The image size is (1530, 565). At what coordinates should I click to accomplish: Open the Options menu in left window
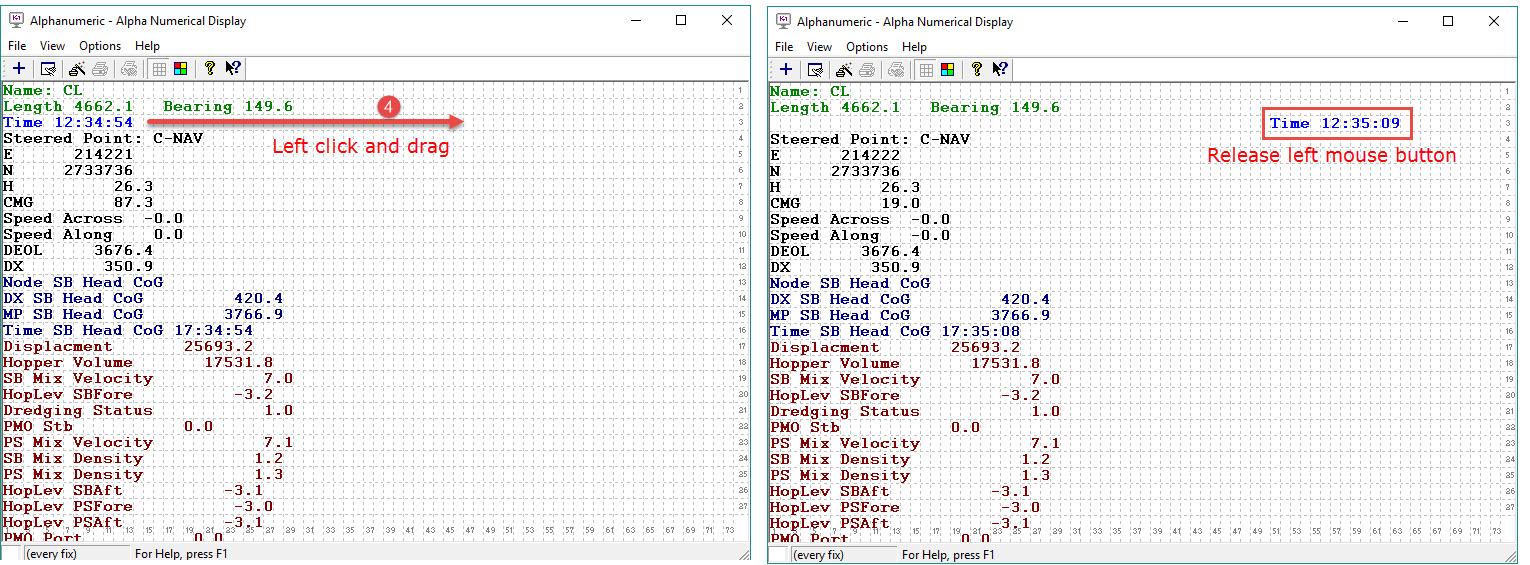point(100,46)
